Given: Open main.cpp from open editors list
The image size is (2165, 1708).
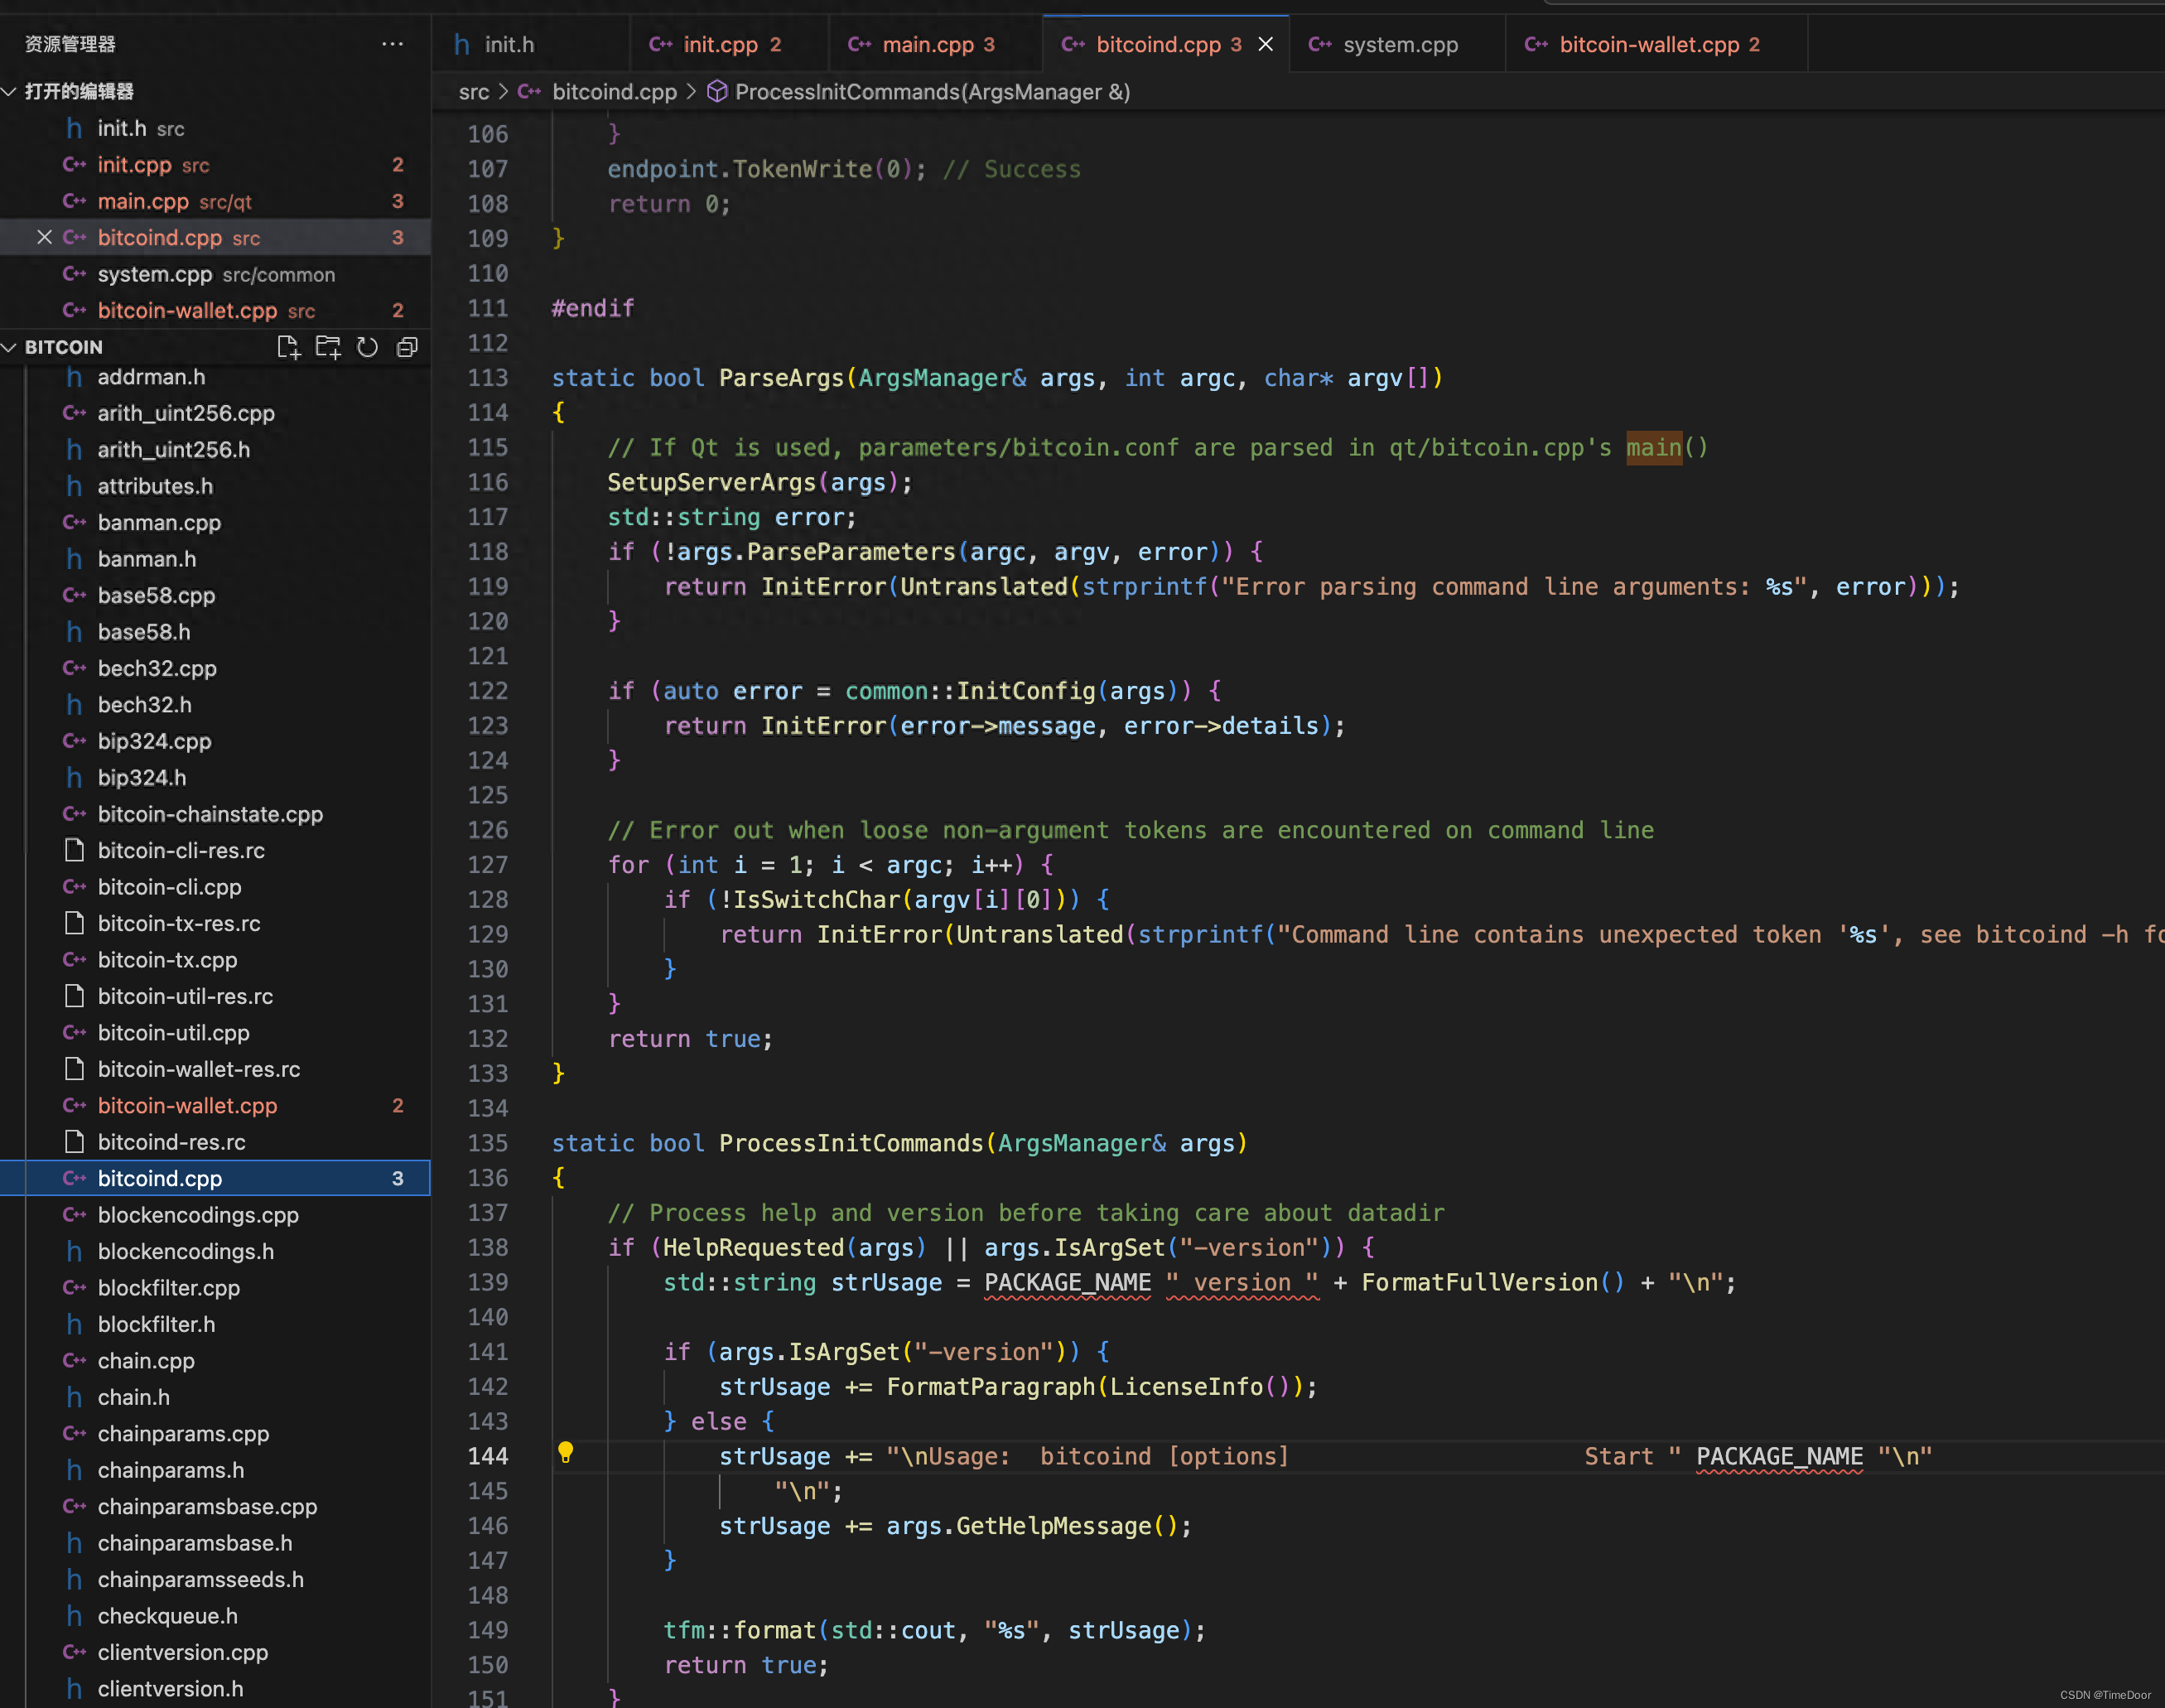Looking at the screenshot, I should pyautogui.click(x=143, y=201).
